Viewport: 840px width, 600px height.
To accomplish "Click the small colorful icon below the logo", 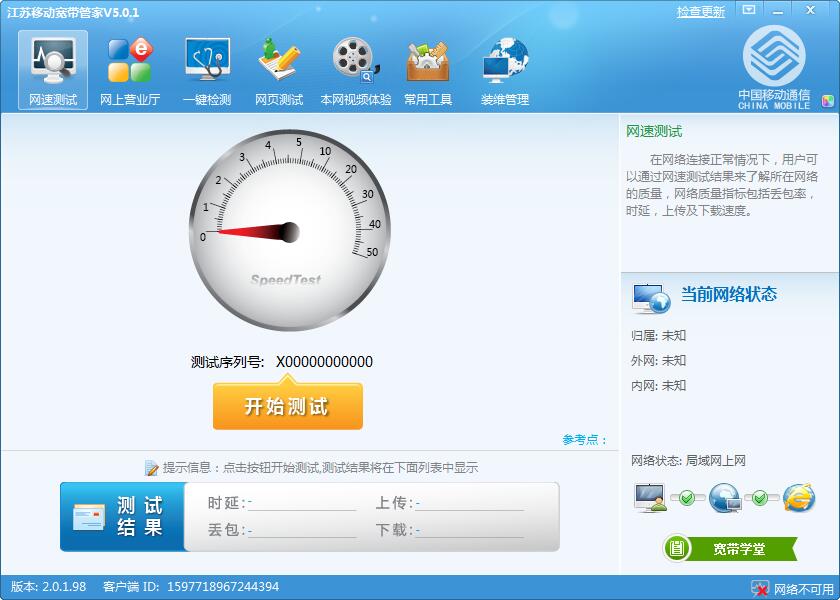I will (x=825, y=100).
